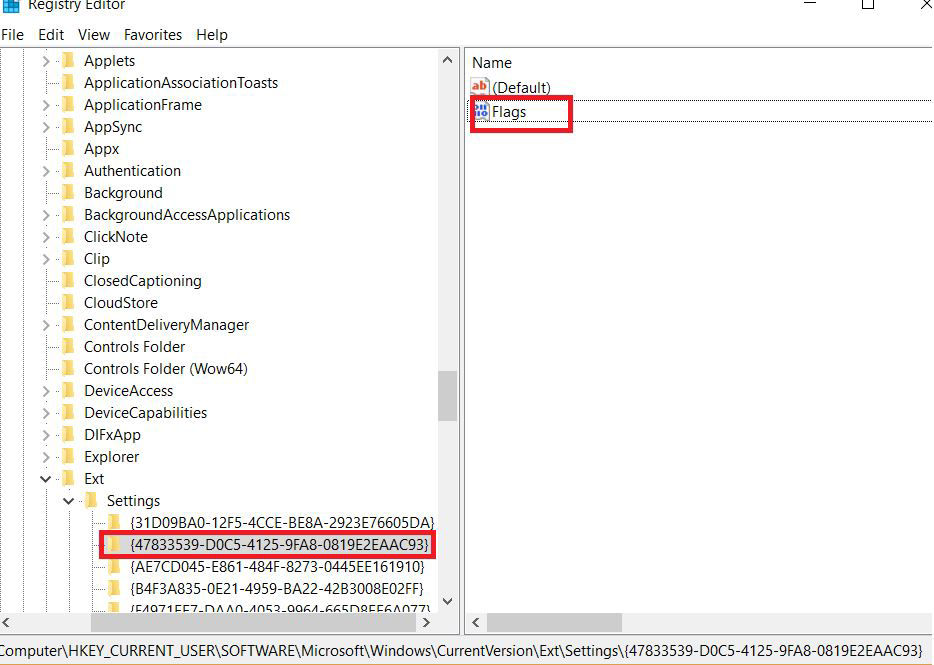Click tree pane scroll up arrow
The width and height of the screenshot is (934, 665).
[448, 60]
